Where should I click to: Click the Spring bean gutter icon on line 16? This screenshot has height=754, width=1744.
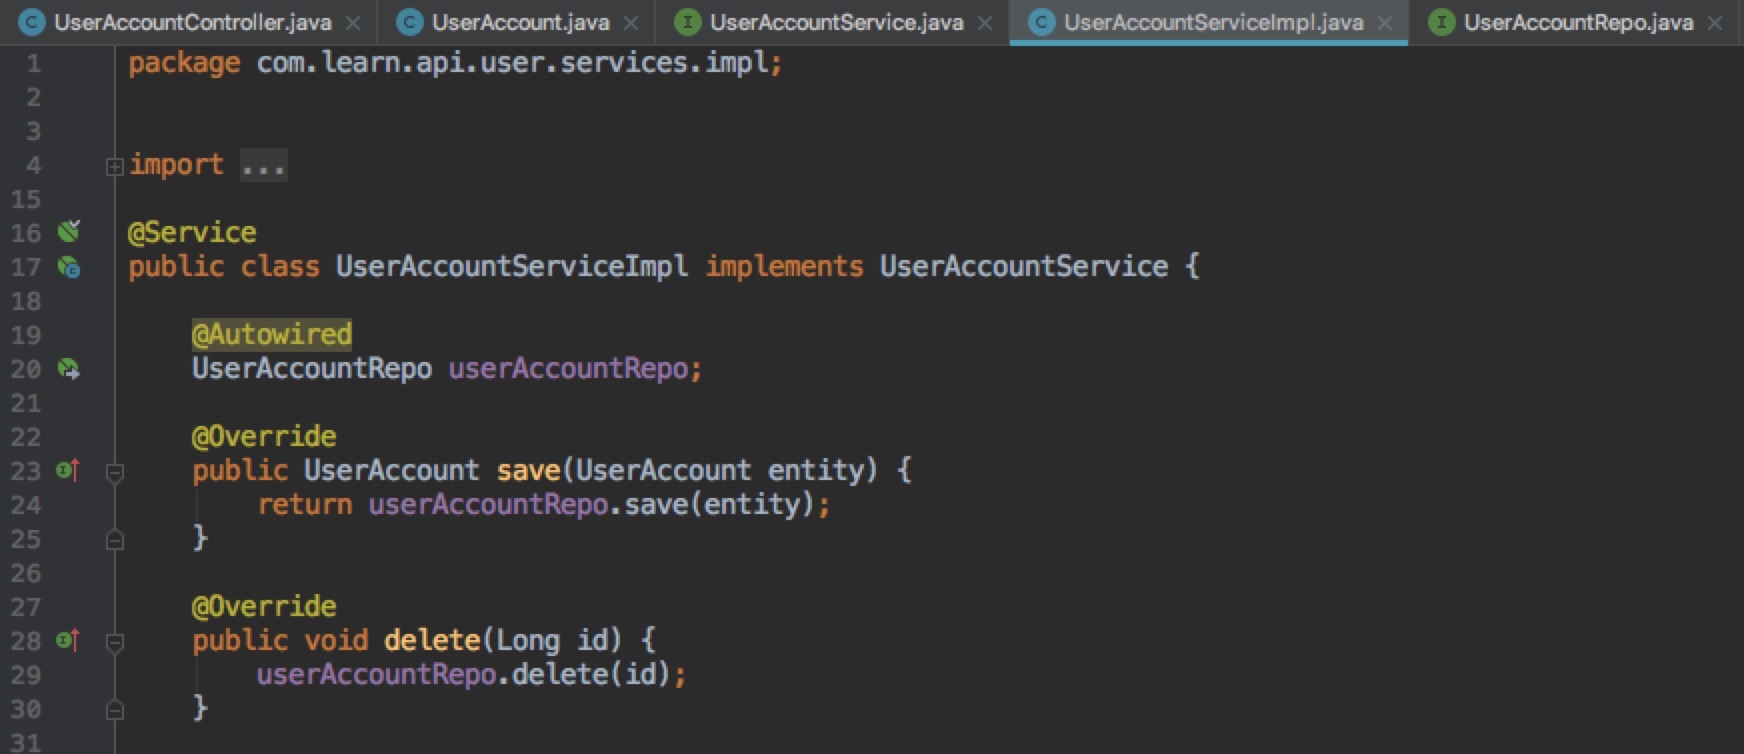click(68, 232)
